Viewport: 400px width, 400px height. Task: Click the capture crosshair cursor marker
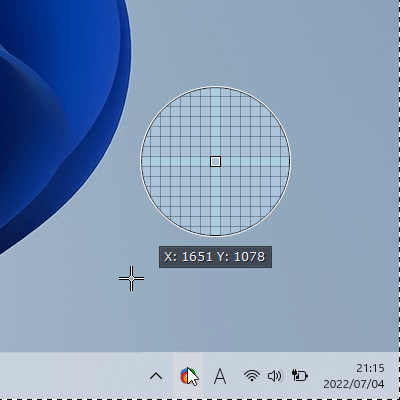click(131, 278)
